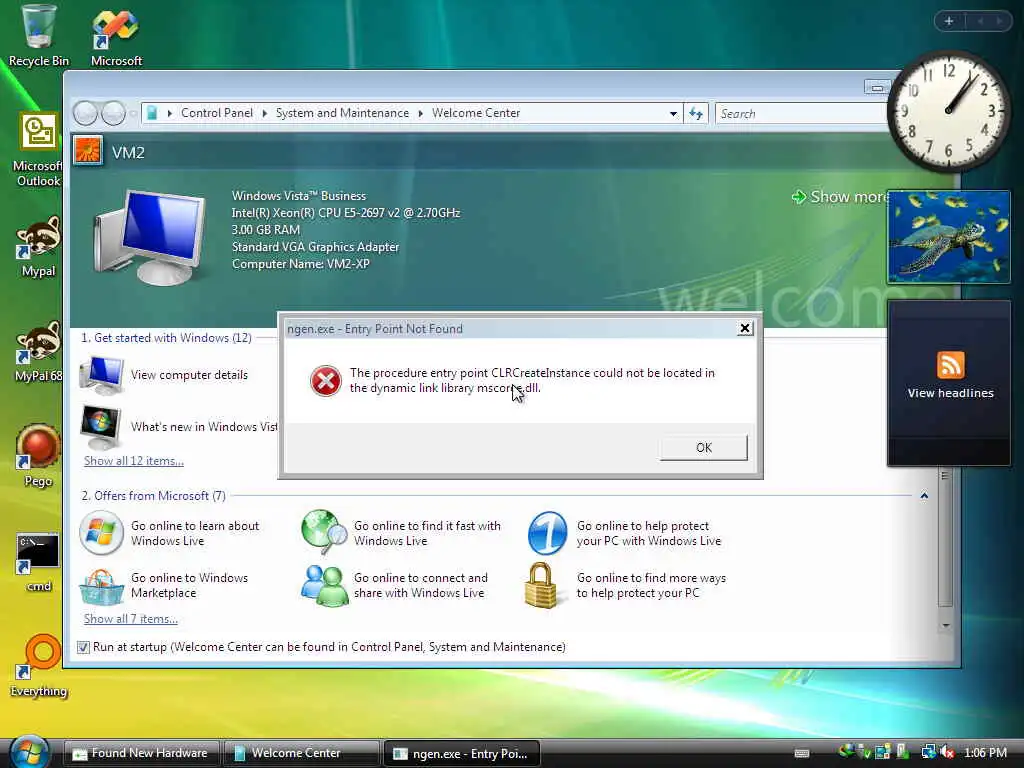Click the View computer details icon

click(101, 375)
